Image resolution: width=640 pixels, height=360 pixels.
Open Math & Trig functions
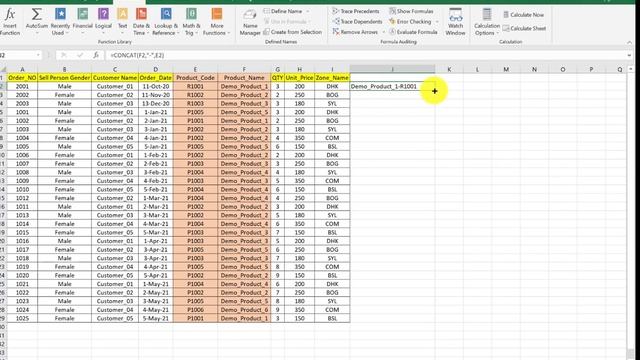point(191,22)
